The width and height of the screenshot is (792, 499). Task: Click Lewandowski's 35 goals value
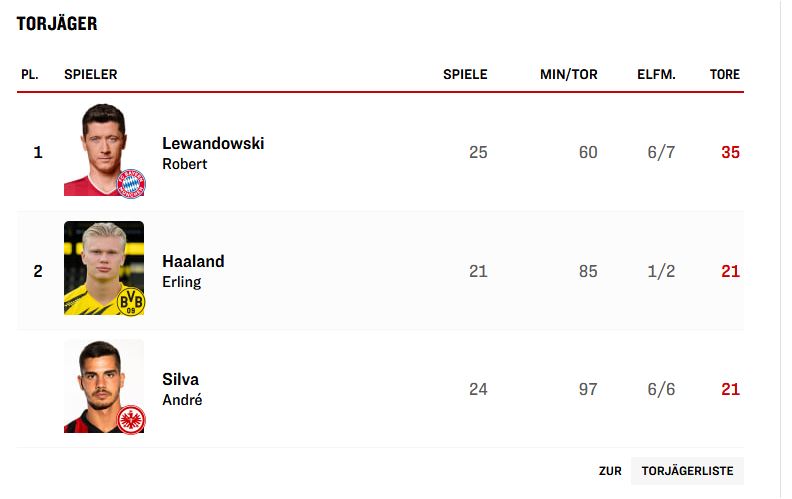coord(730,153)
